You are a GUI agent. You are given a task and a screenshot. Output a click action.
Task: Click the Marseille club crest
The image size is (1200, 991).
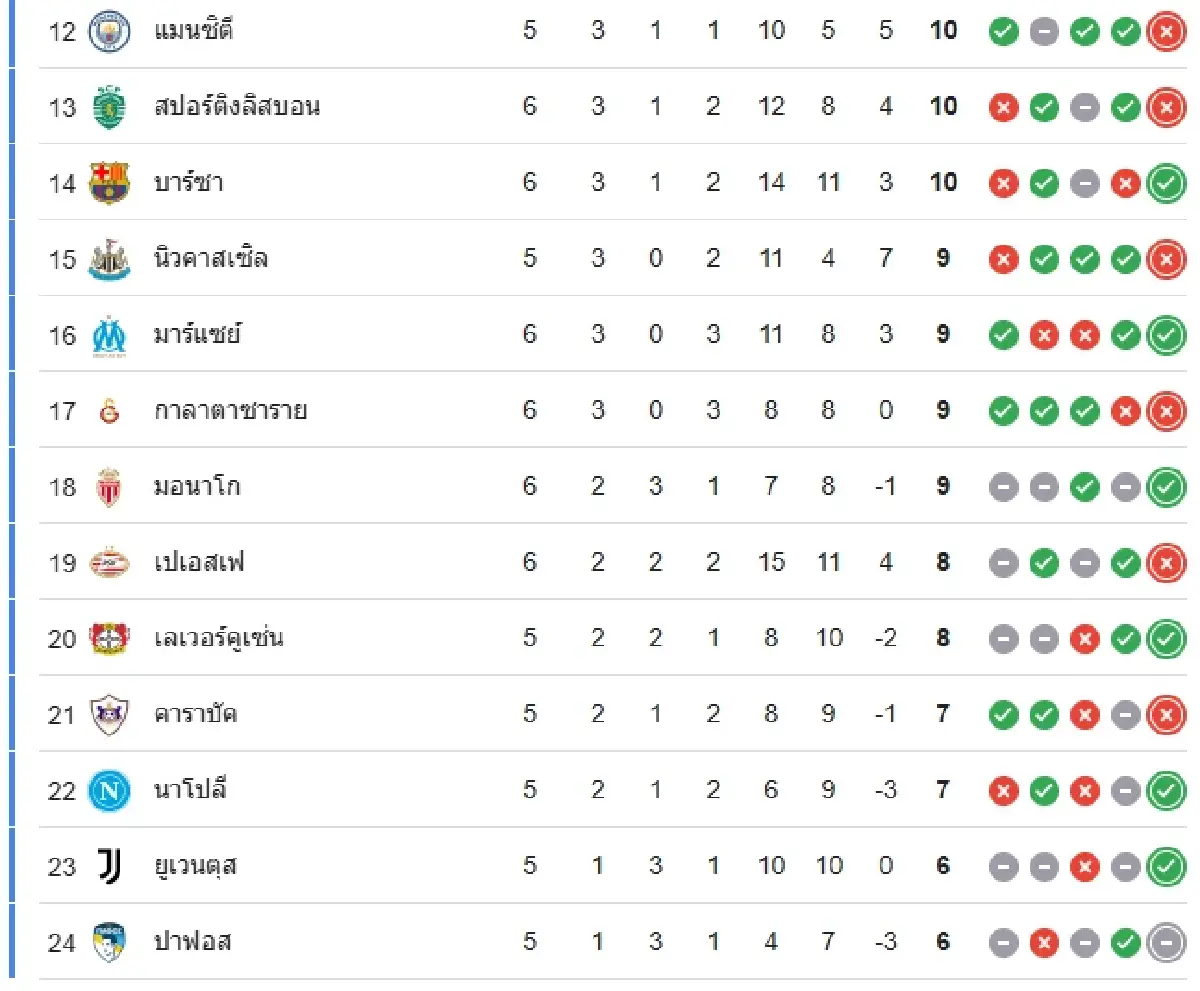tap(109, 335)
